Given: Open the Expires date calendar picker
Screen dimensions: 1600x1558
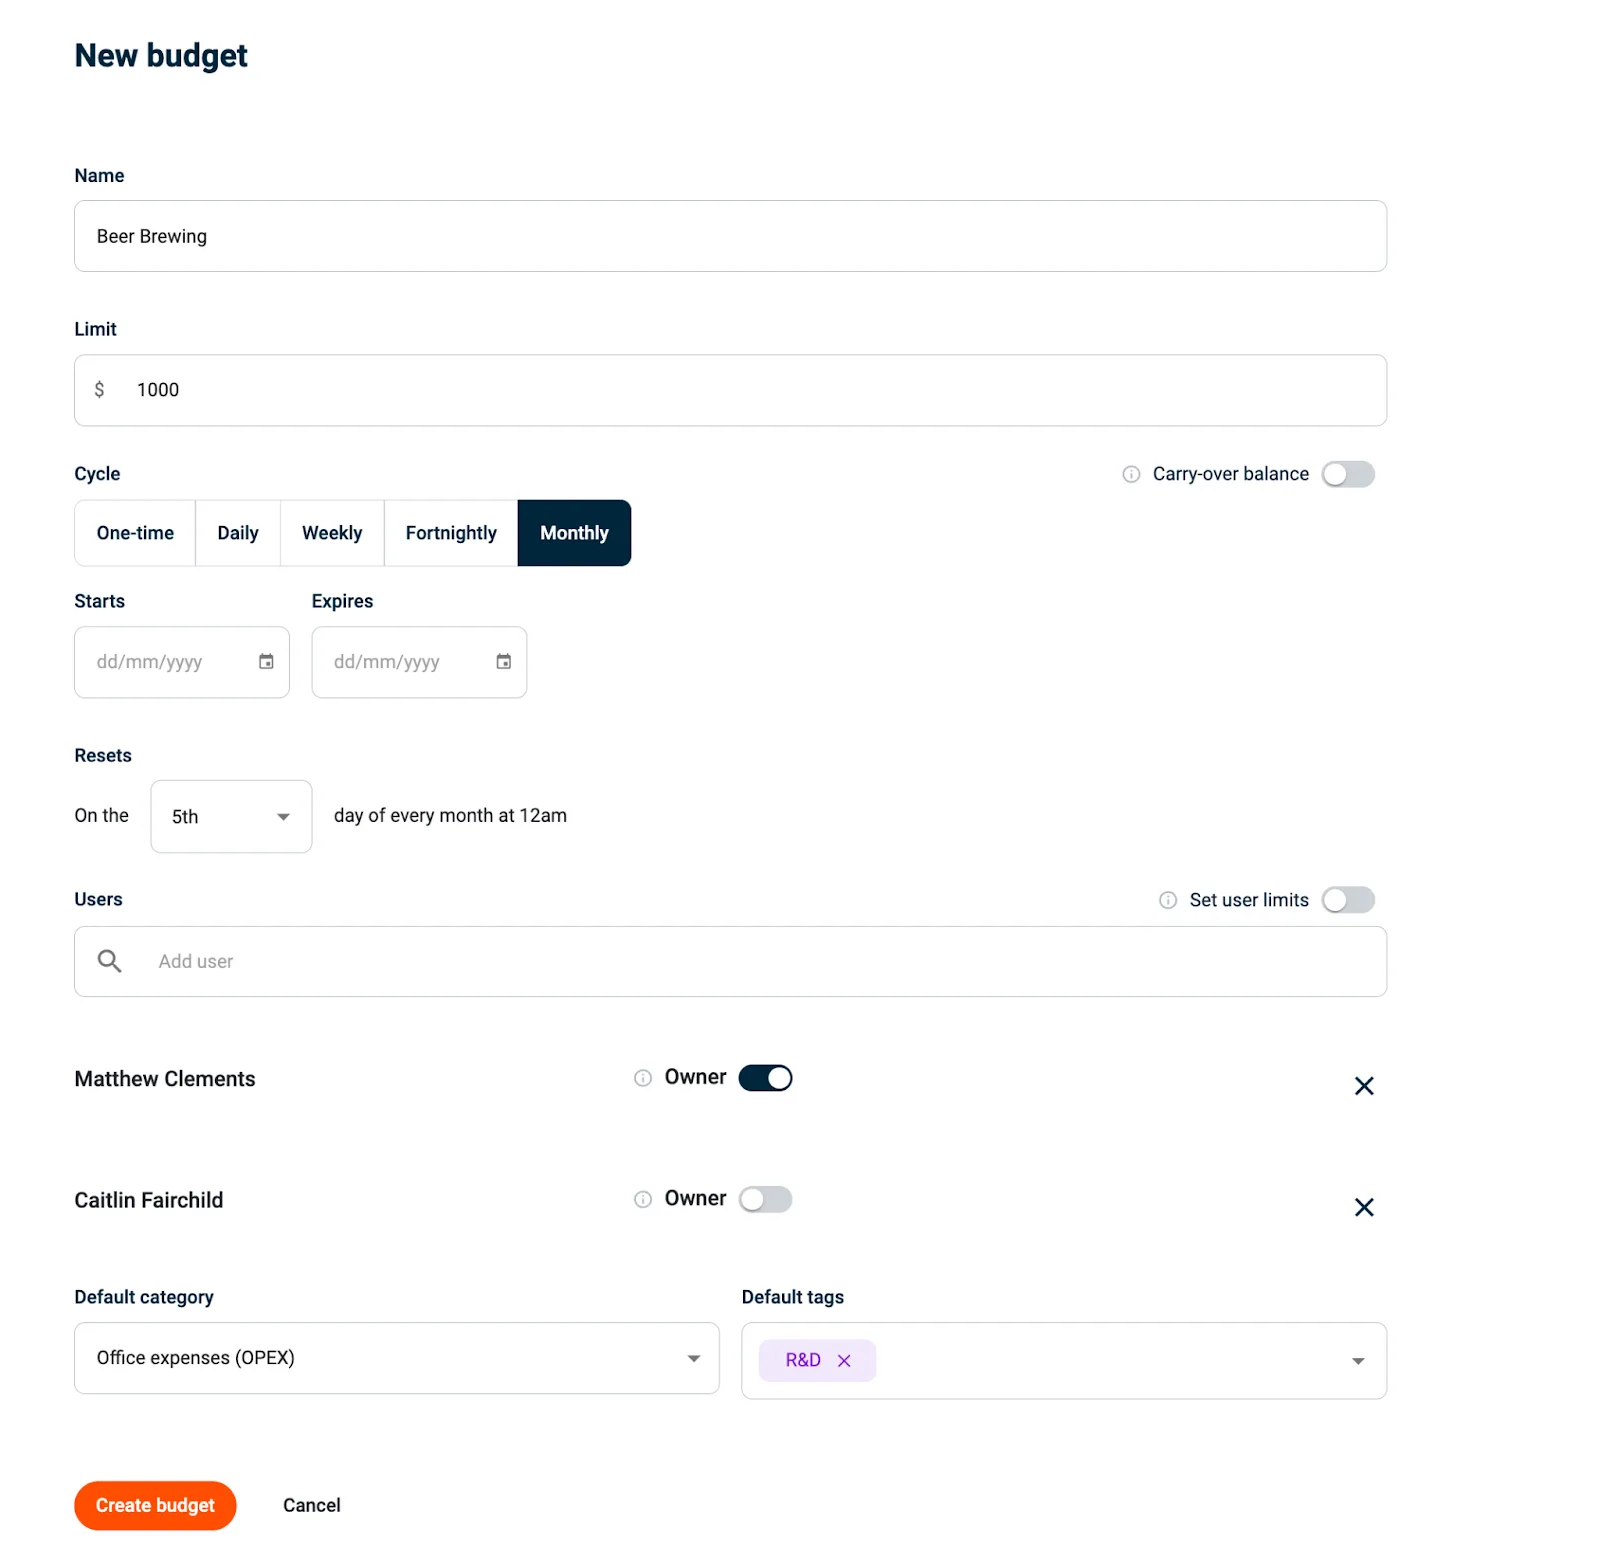Looking at the screenshot, I should (503, 661).
